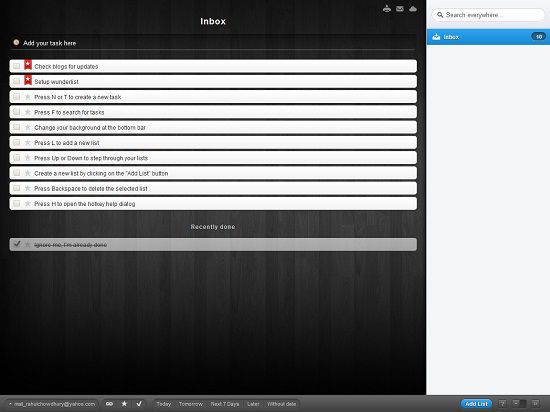Image resolution: width=550 pixels, height=412 pixels.
Task: Click the circle icon beside Add your task here
Action: click(16, 42)
